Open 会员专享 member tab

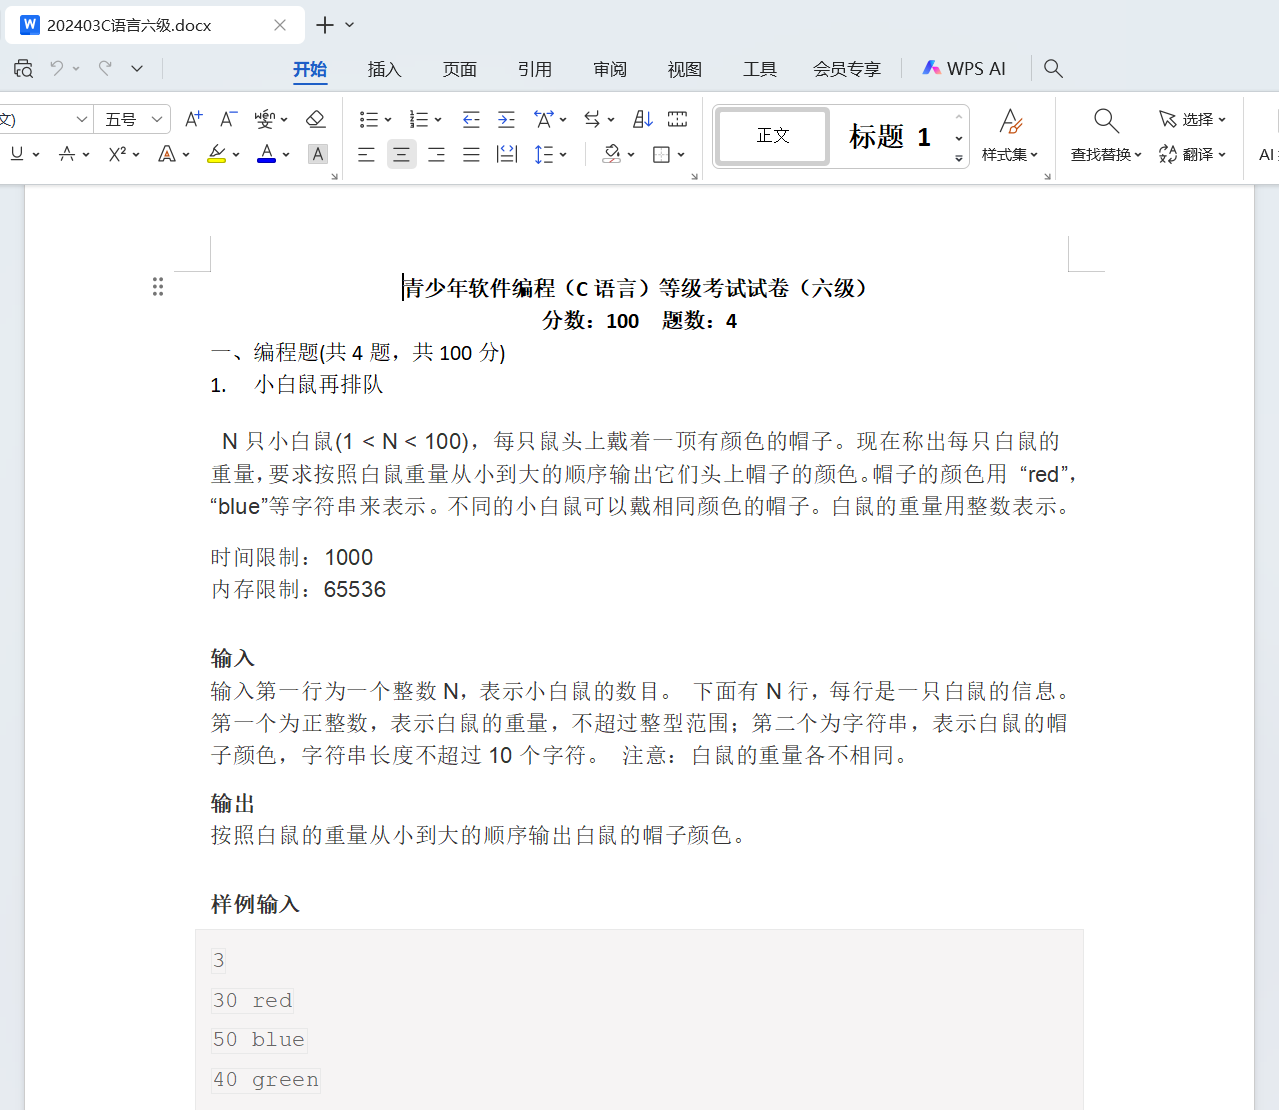pos(847,69)
